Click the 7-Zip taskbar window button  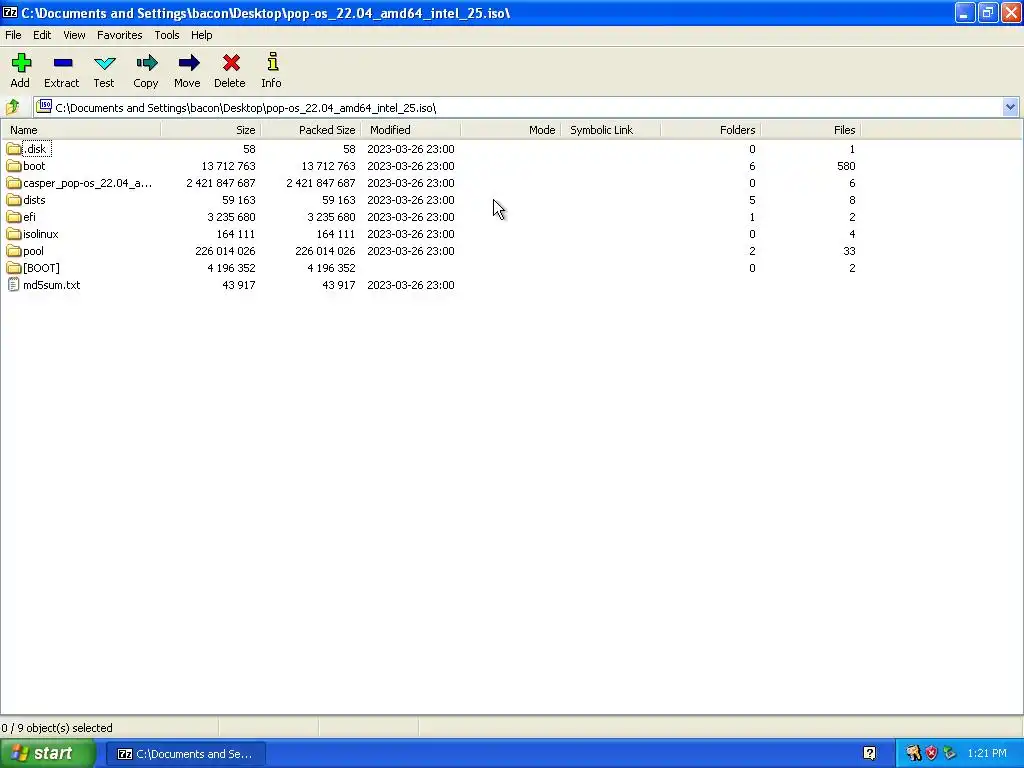point(185,754)
